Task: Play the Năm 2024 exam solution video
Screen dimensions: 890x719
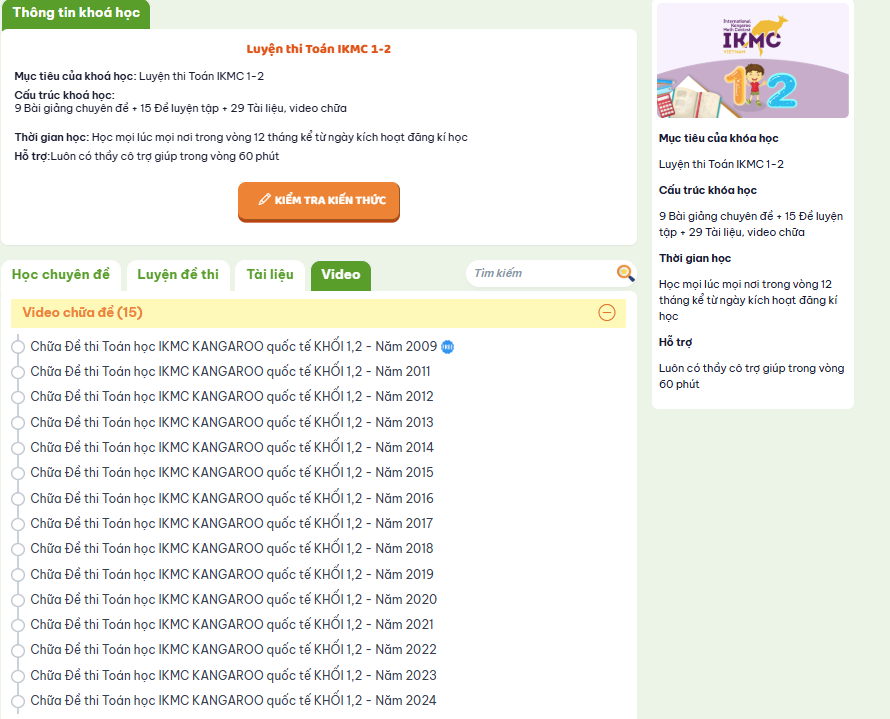Action: [x=234, y=700]
